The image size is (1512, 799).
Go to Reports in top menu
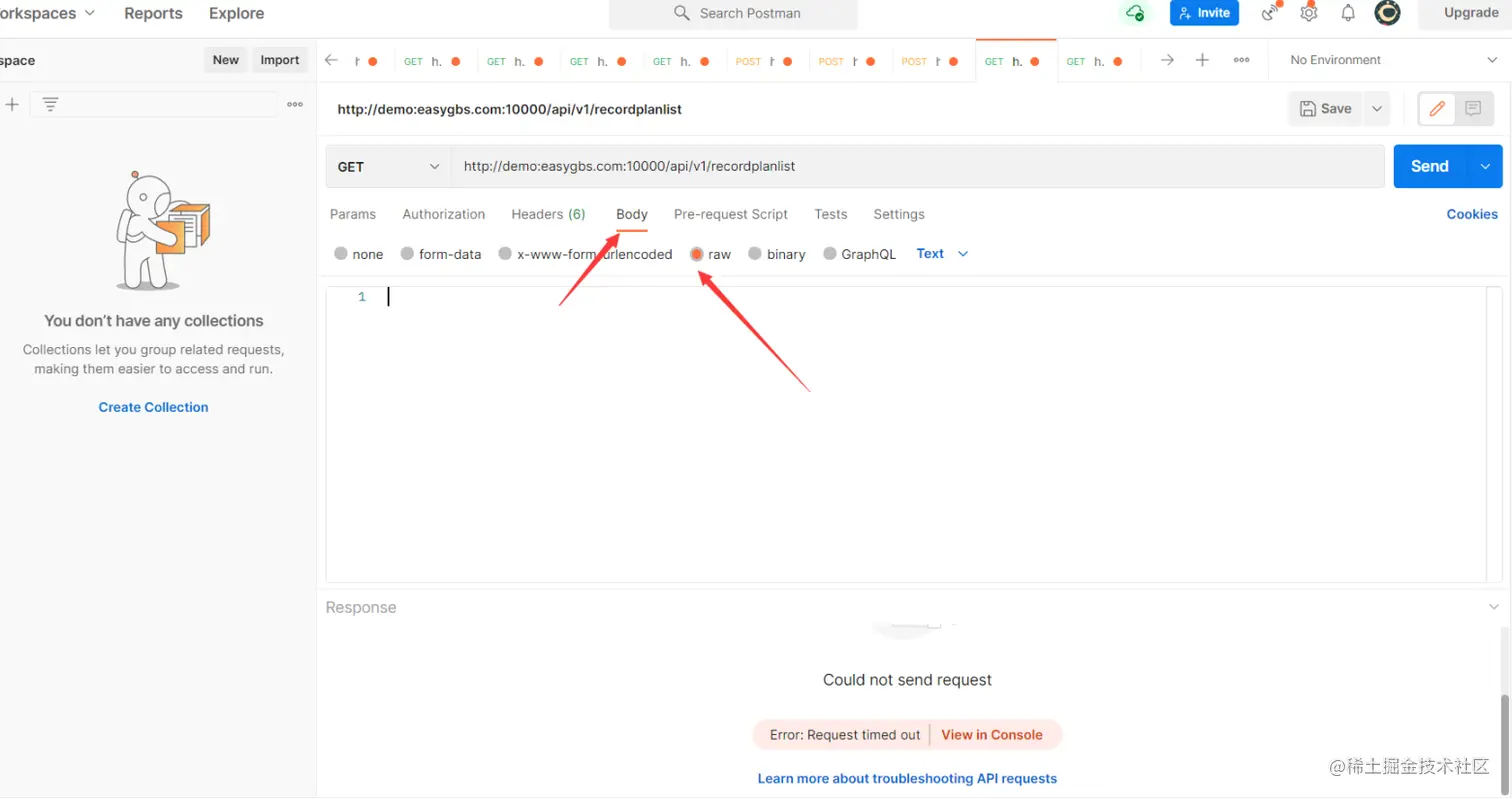(x=153, y=13)
